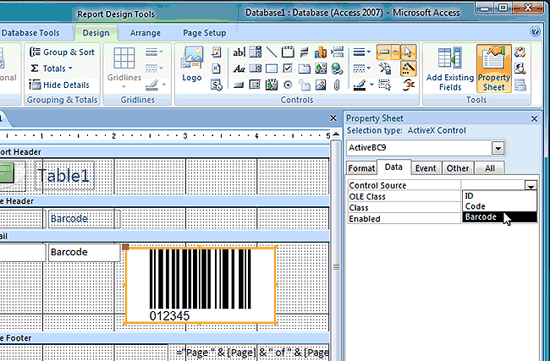The image size is (550, 361).
Task: Add a Check Box control
Action: 288,69
